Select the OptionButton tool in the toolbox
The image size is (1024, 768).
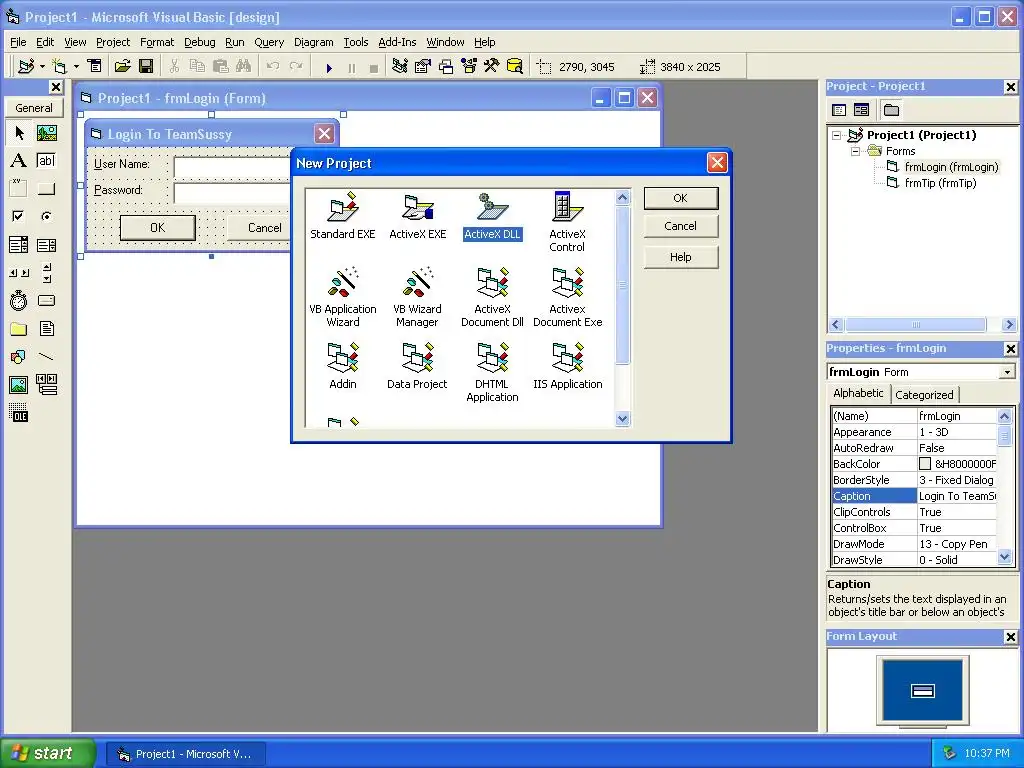tap(46, 216)
